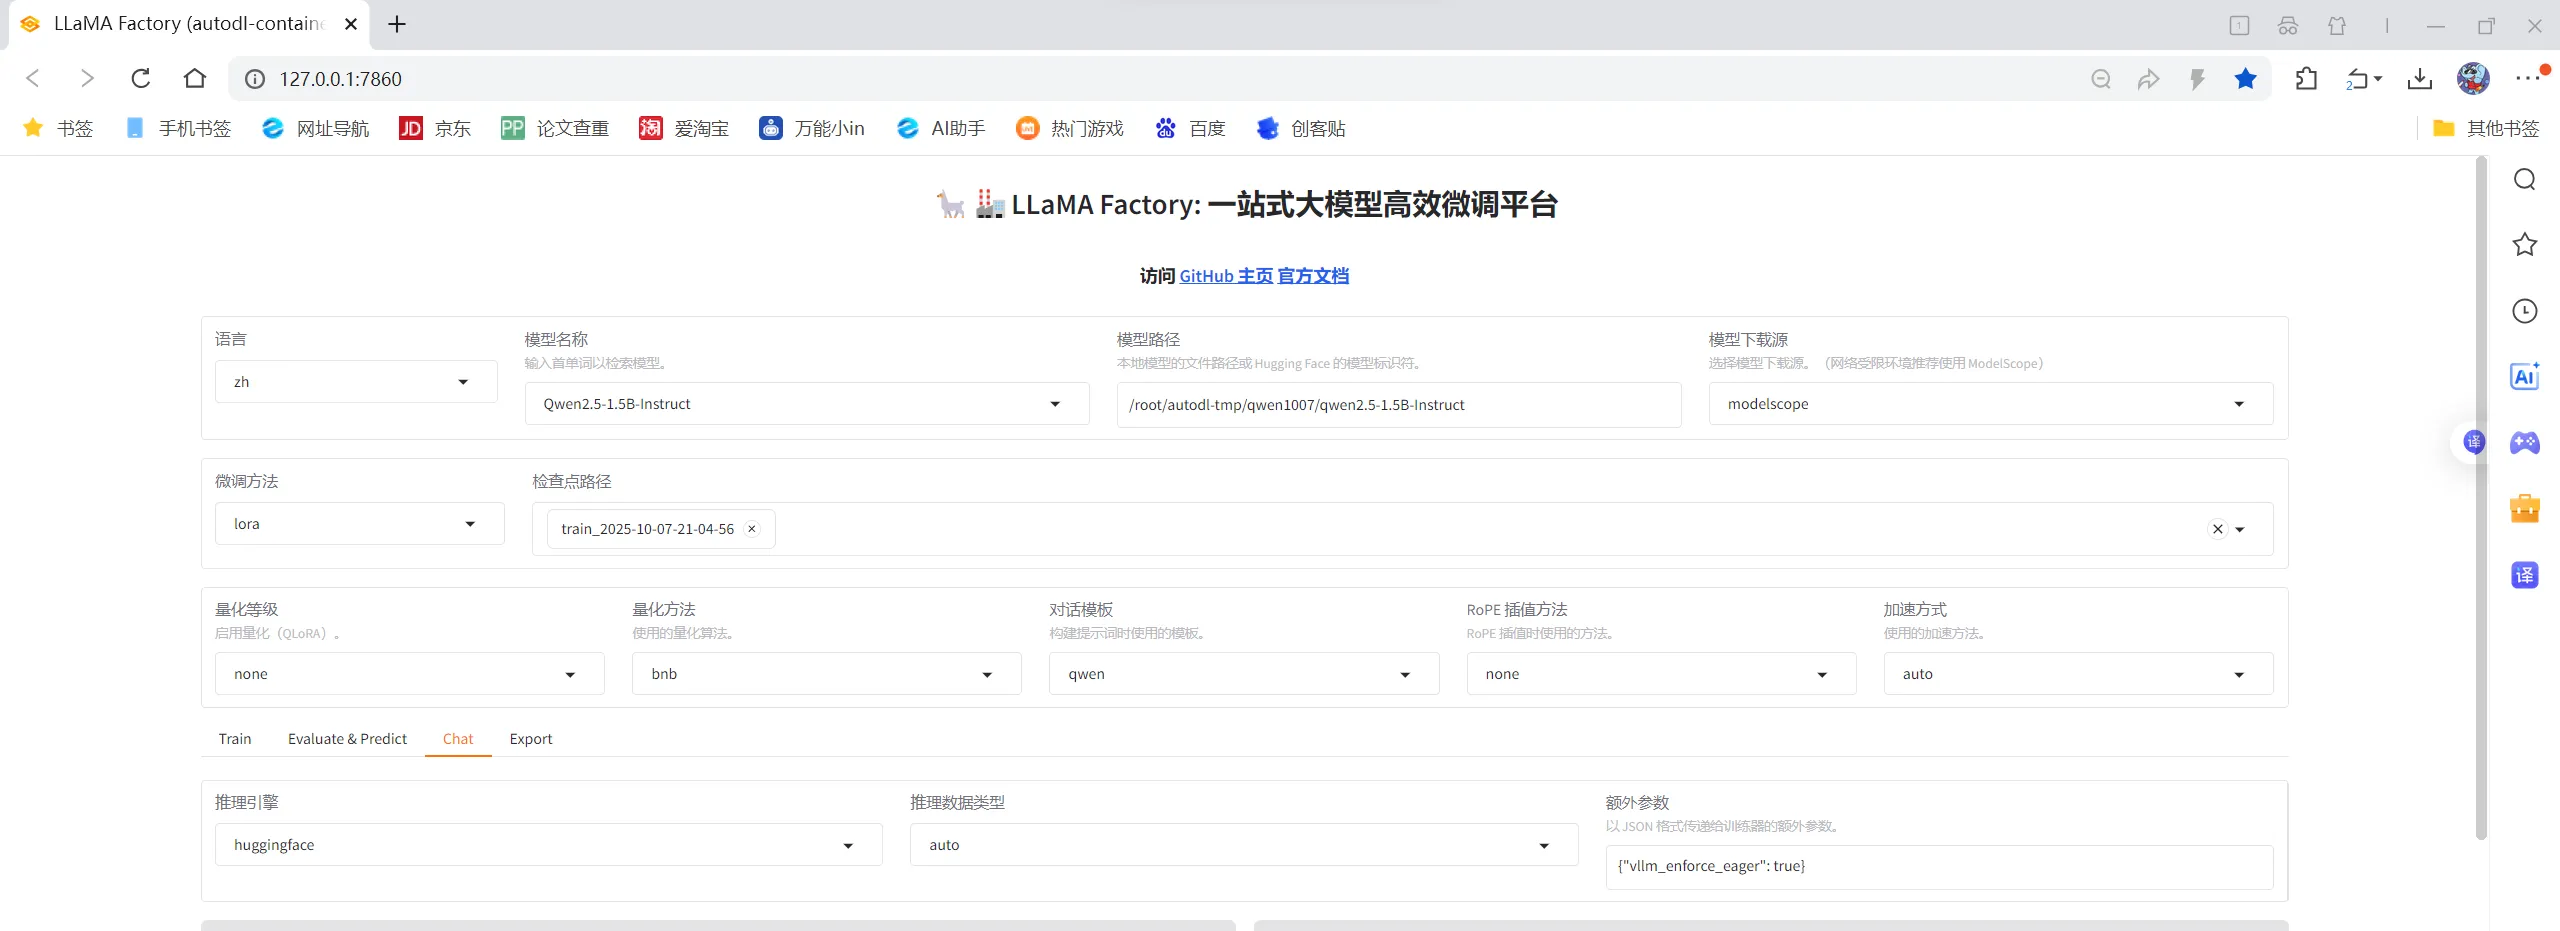Screen dimensions: 2560x931
Task: Click the share arrow icon in address bar
Action: [x=2149, y=79]
